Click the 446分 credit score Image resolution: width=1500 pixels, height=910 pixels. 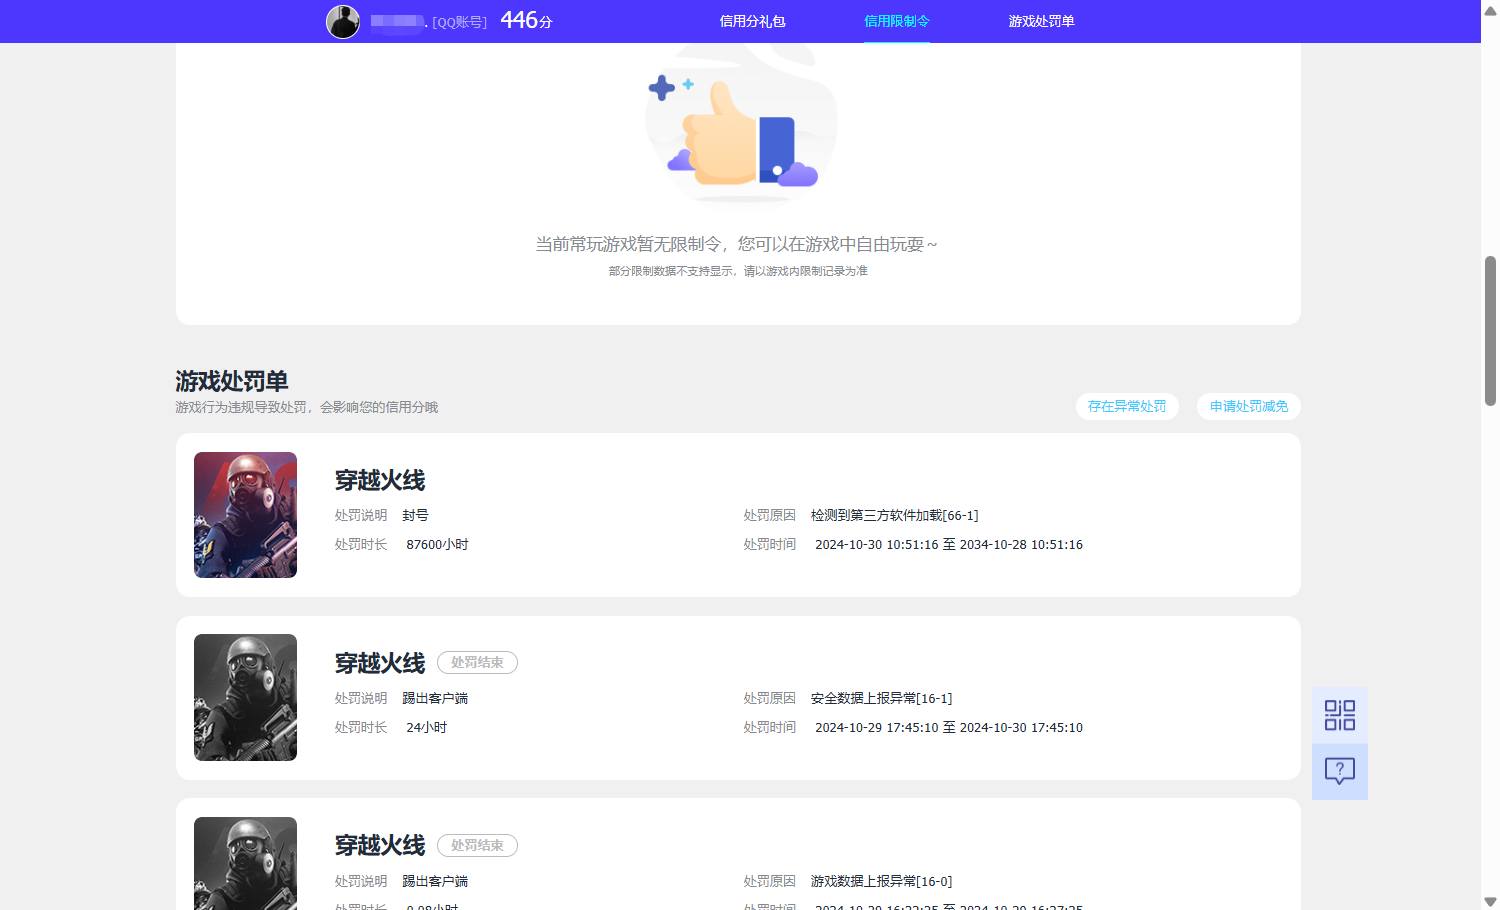(x=526, y=20)
